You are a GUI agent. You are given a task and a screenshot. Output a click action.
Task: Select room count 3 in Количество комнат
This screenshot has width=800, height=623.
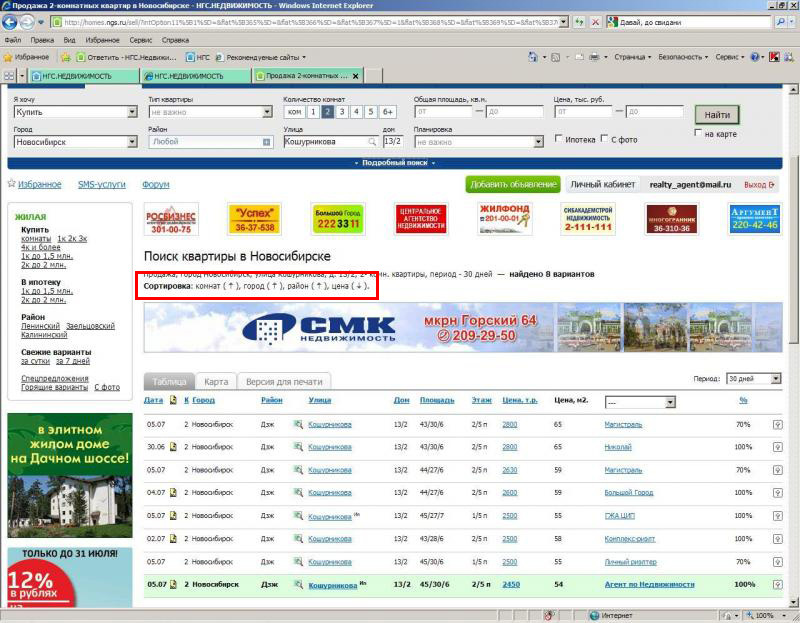(x=342, y=112)
